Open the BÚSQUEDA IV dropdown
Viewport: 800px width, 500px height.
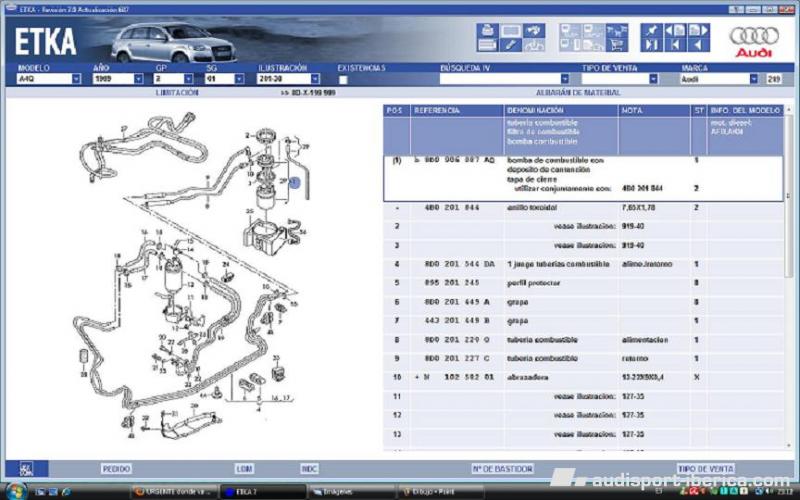pos(564,79)
